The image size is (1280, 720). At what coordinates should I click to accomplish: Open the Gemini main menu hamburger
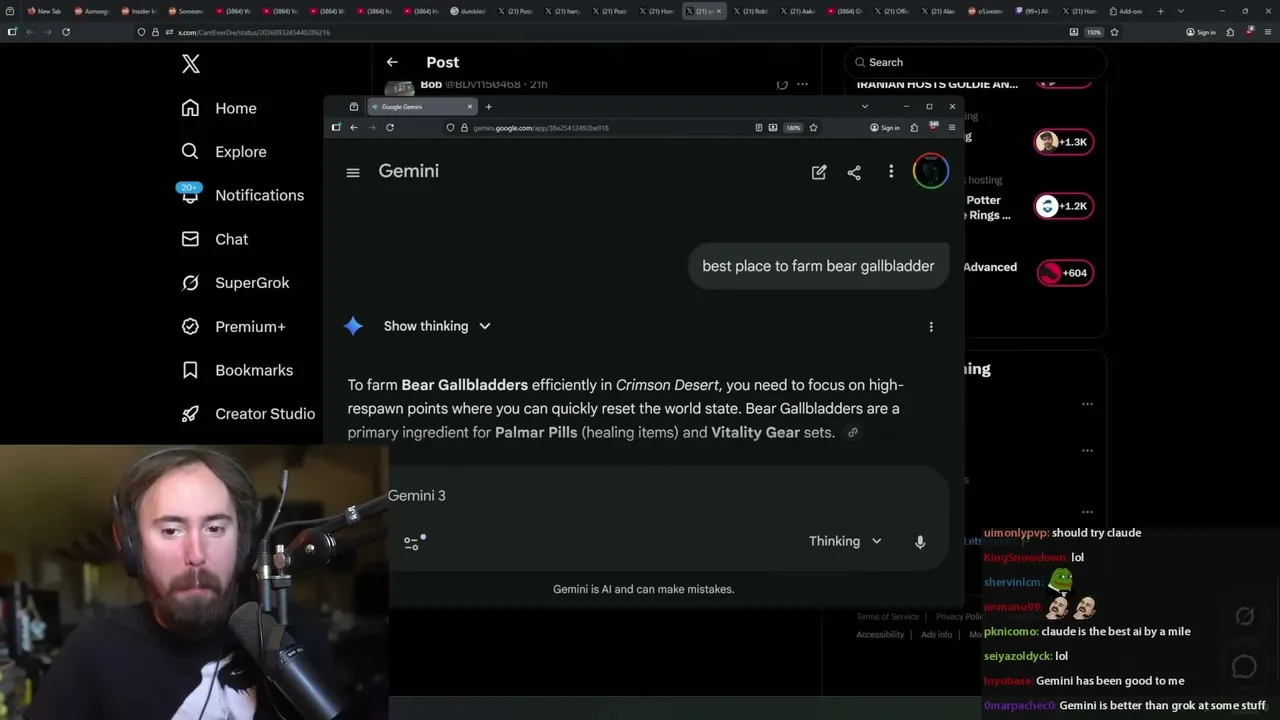(353, 172)
